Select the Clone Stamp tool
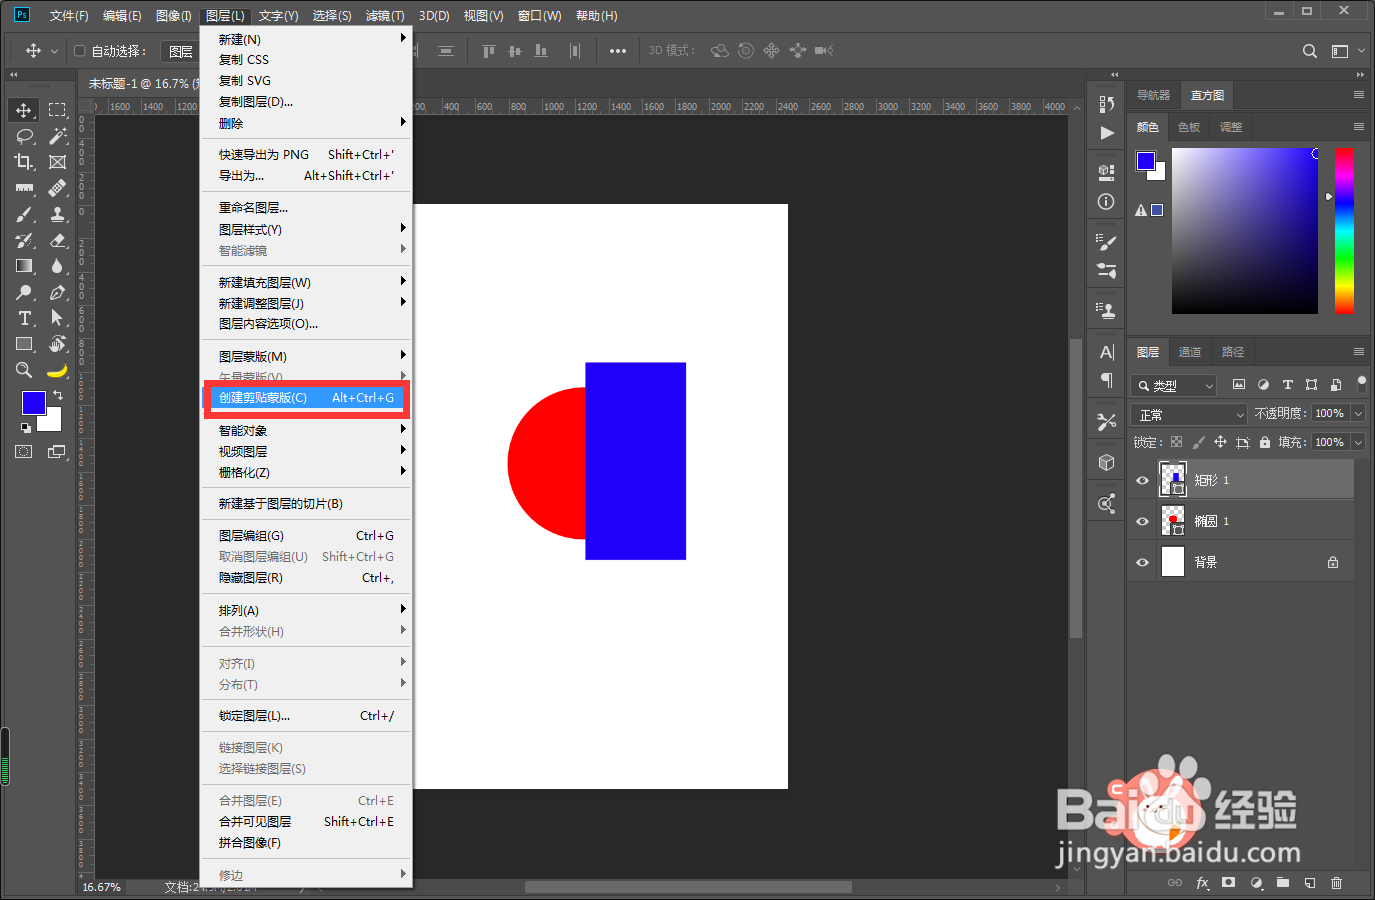1375x900 pixels. [x=57, y=214]
